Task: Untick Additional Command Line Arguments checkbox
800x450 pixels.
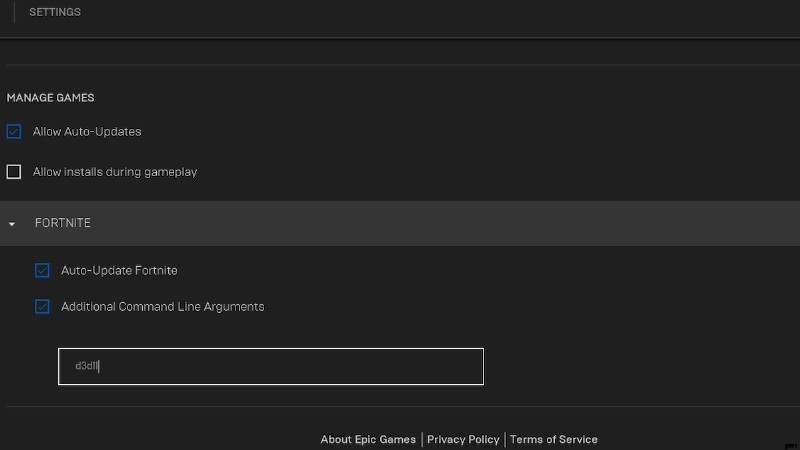Action: [x=42, y=307]
